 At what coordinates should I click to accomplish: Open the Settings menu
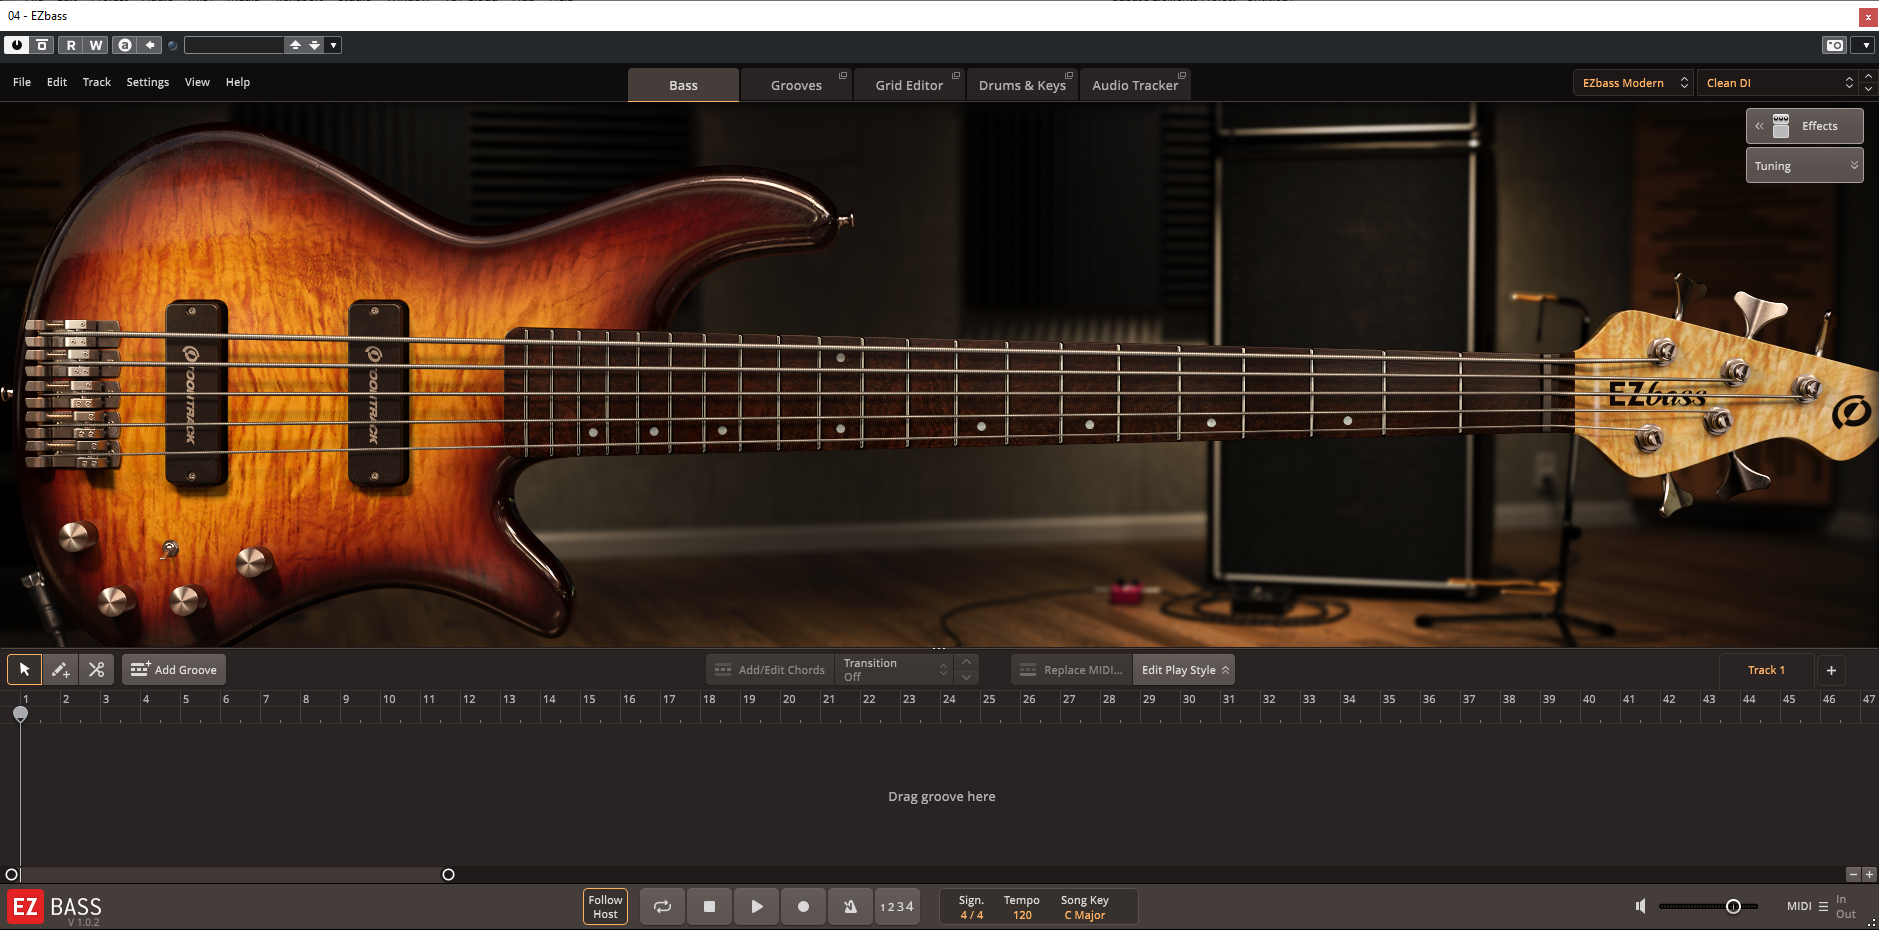tap(148, 82)
